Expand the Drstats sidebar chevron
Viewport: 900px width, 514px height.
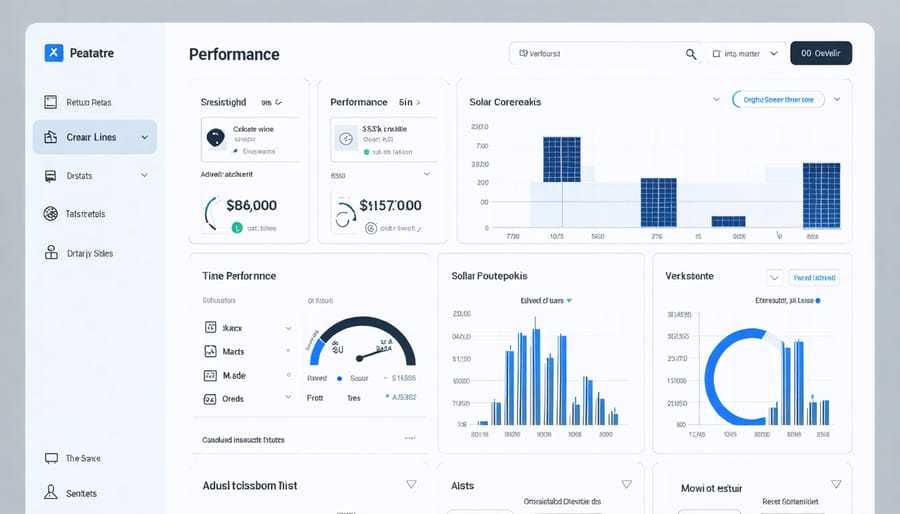(143, 175)
